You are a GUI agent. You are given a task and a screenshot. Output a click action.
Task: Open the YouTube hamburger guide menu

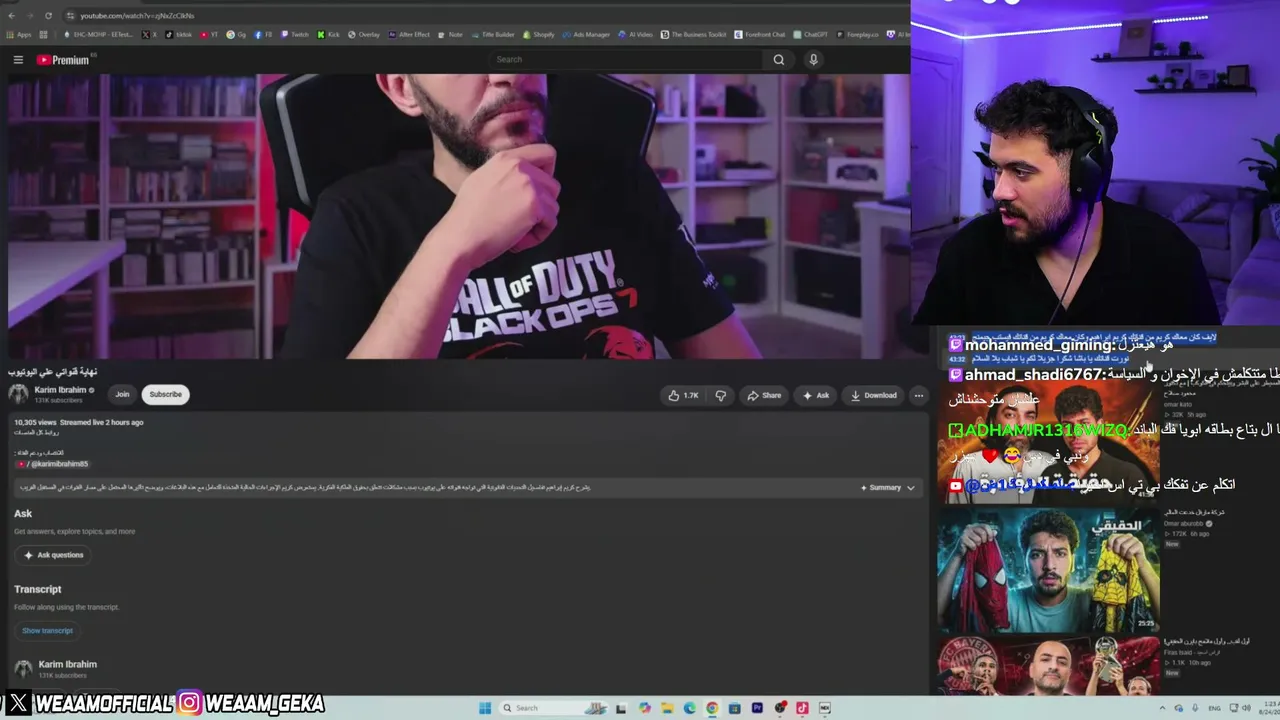tap(18, 60)
